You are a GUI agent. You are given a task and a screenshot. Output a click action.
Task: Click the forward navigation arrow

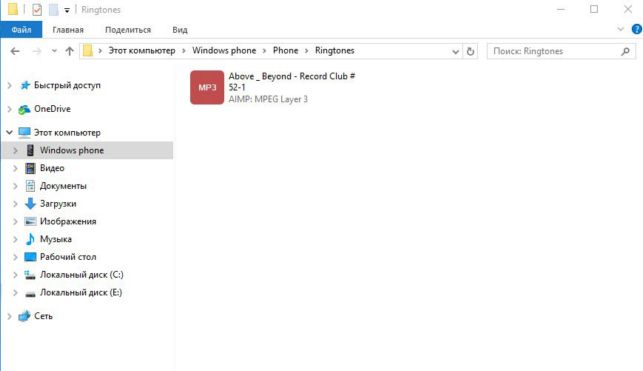tap(36, 51)
